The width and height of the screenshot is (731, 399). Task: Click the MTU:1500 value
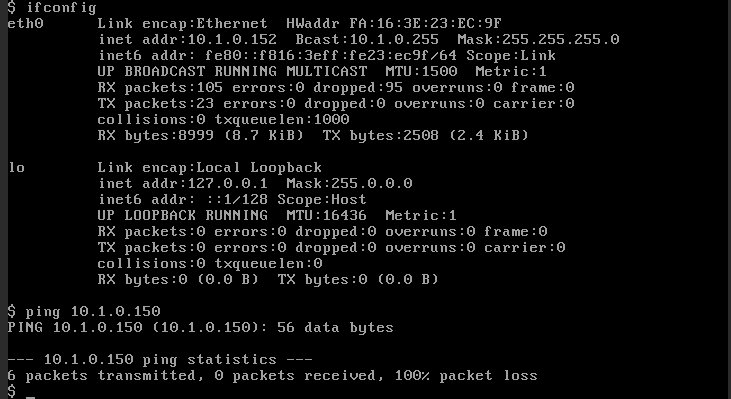click(x=421, y=71)
